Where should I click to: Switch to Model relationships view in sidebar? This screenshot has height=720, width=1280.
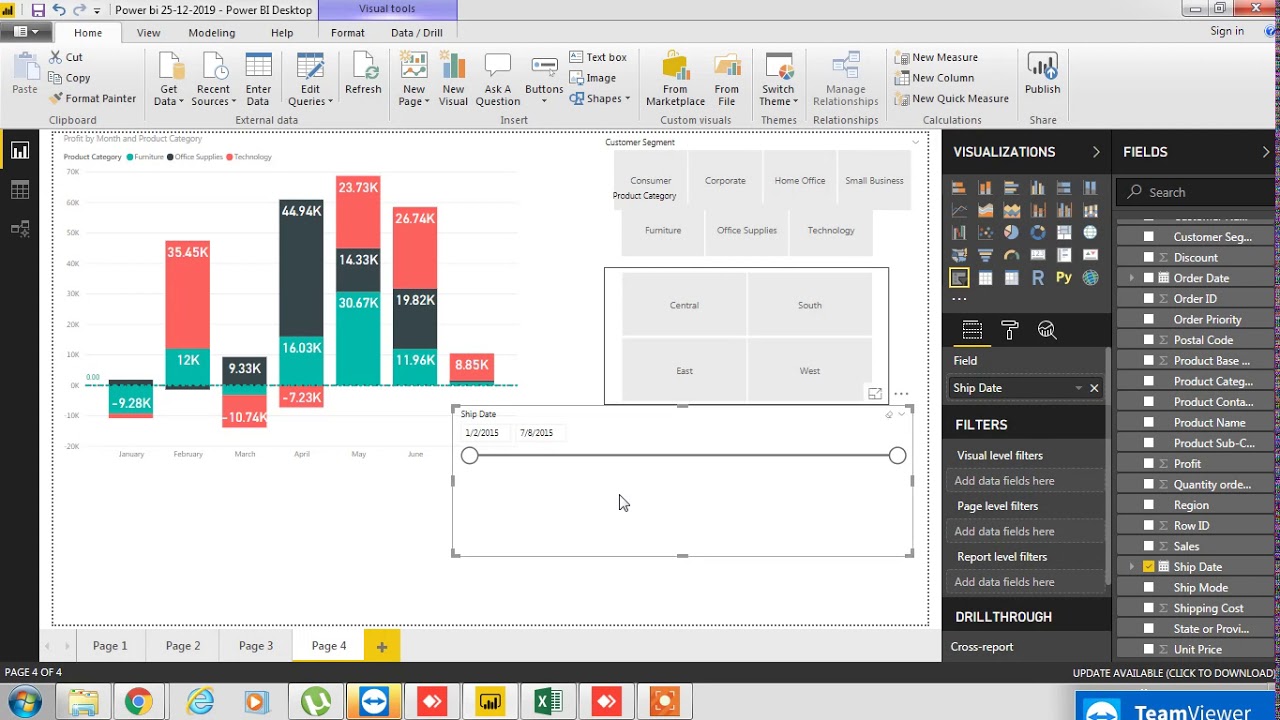20,229
